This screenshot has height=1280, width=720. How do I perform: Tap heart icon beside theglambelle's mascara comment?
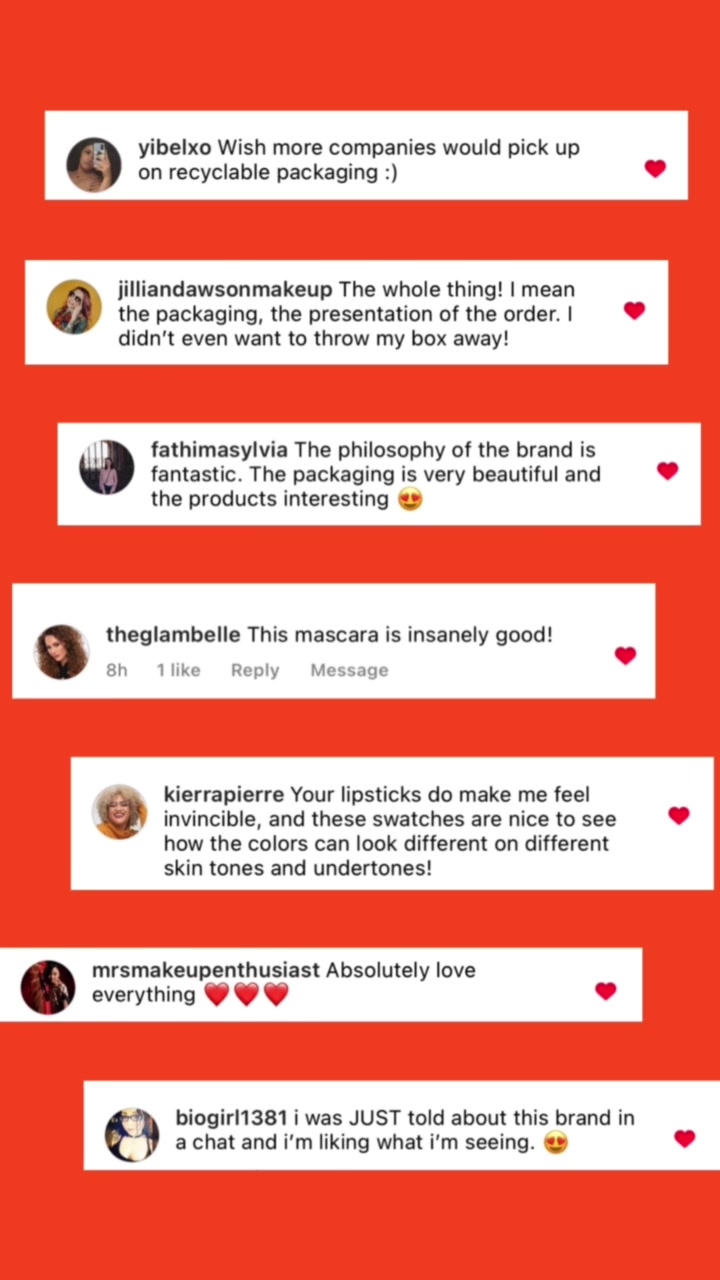point(625,656)
